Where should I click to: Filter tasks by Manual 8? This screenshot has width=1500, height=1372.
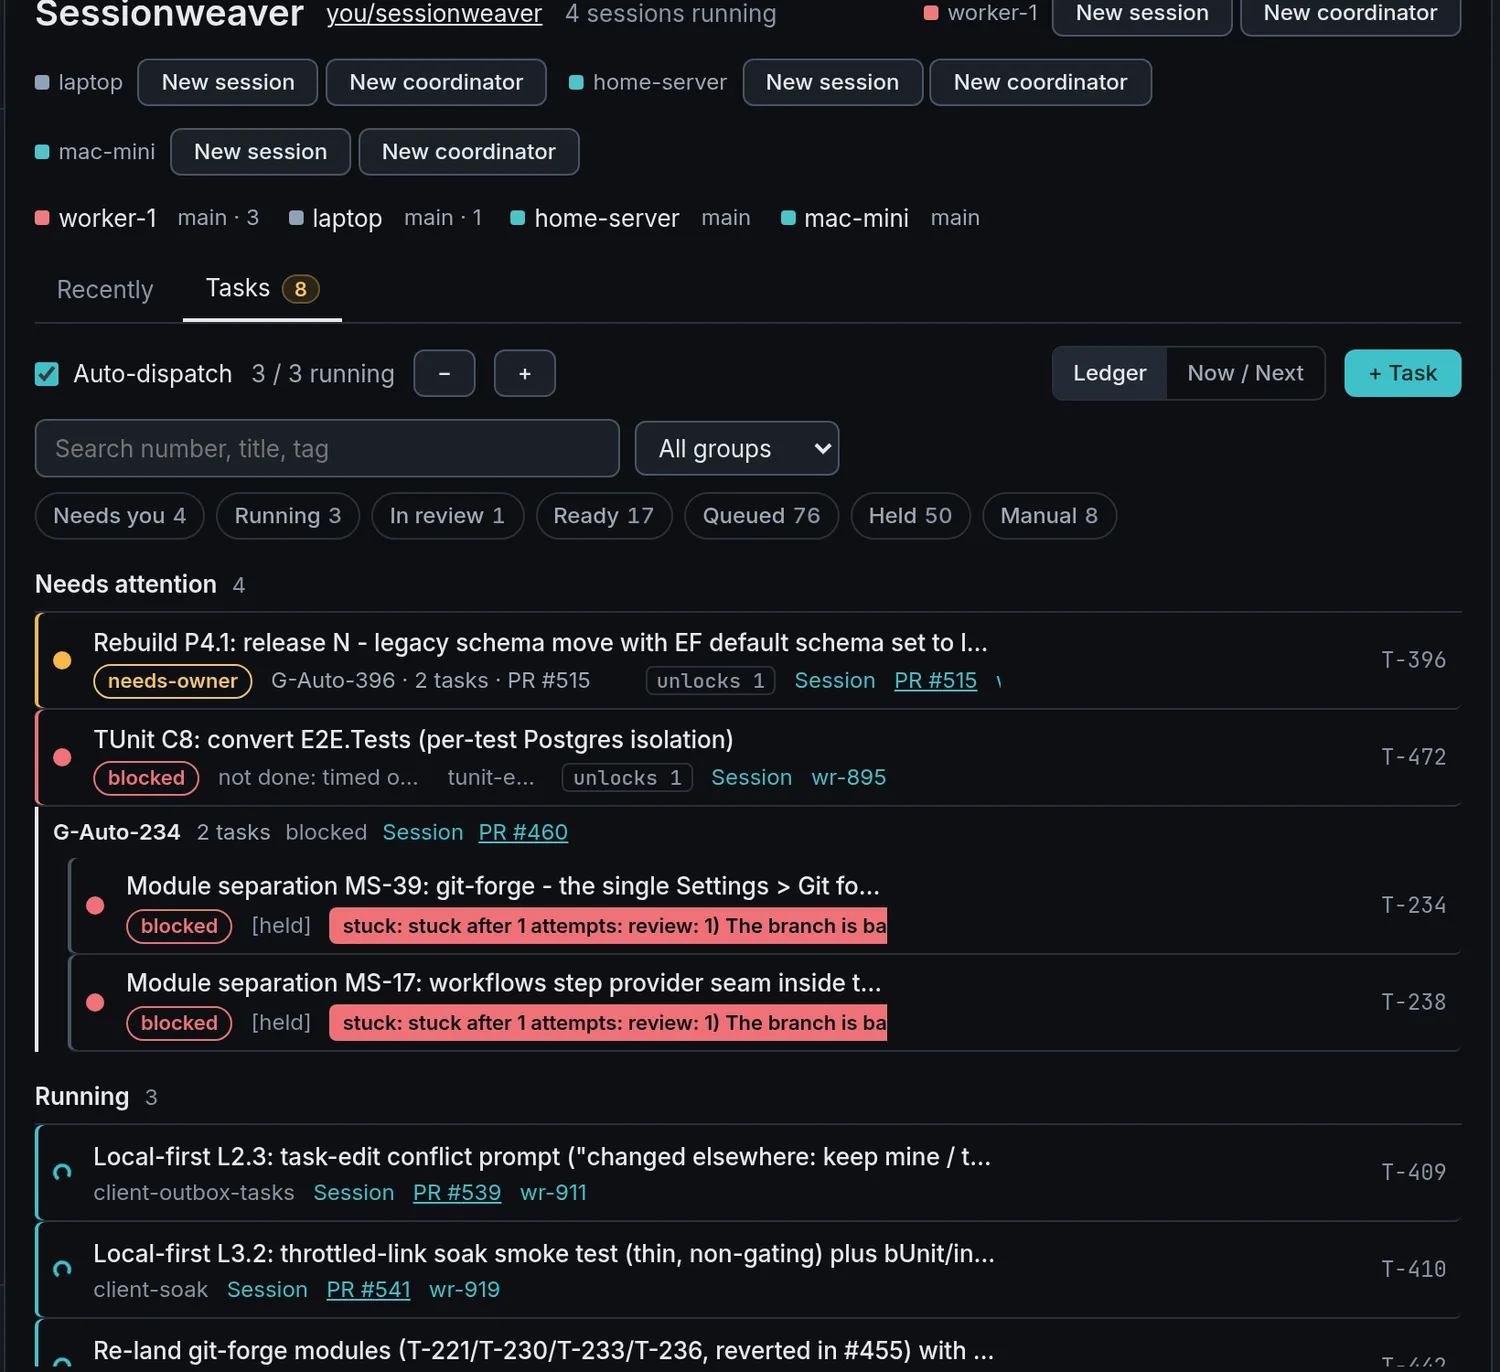1049,516
